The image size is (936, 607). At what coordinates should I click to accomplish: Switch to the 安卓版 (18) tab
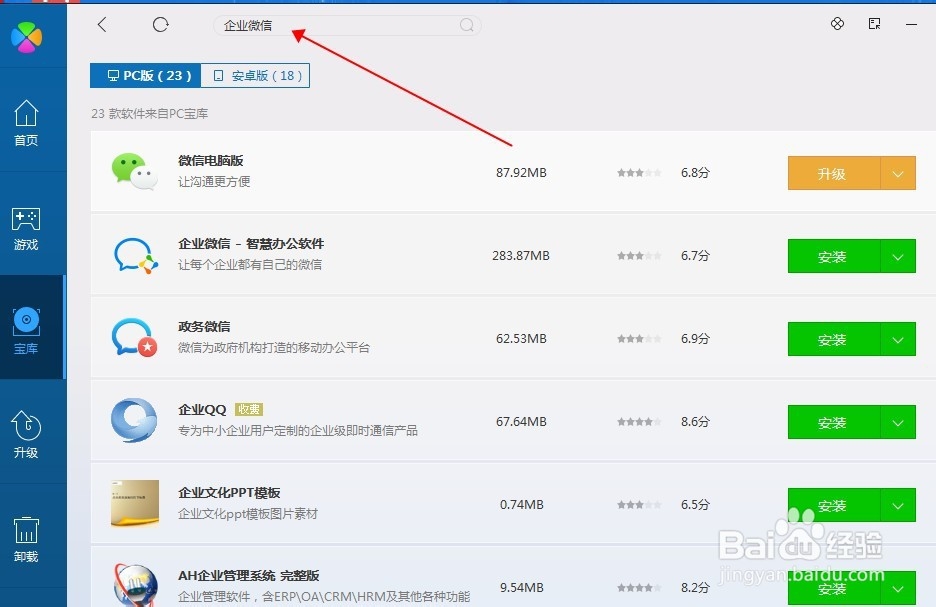[x=255, y=75]
